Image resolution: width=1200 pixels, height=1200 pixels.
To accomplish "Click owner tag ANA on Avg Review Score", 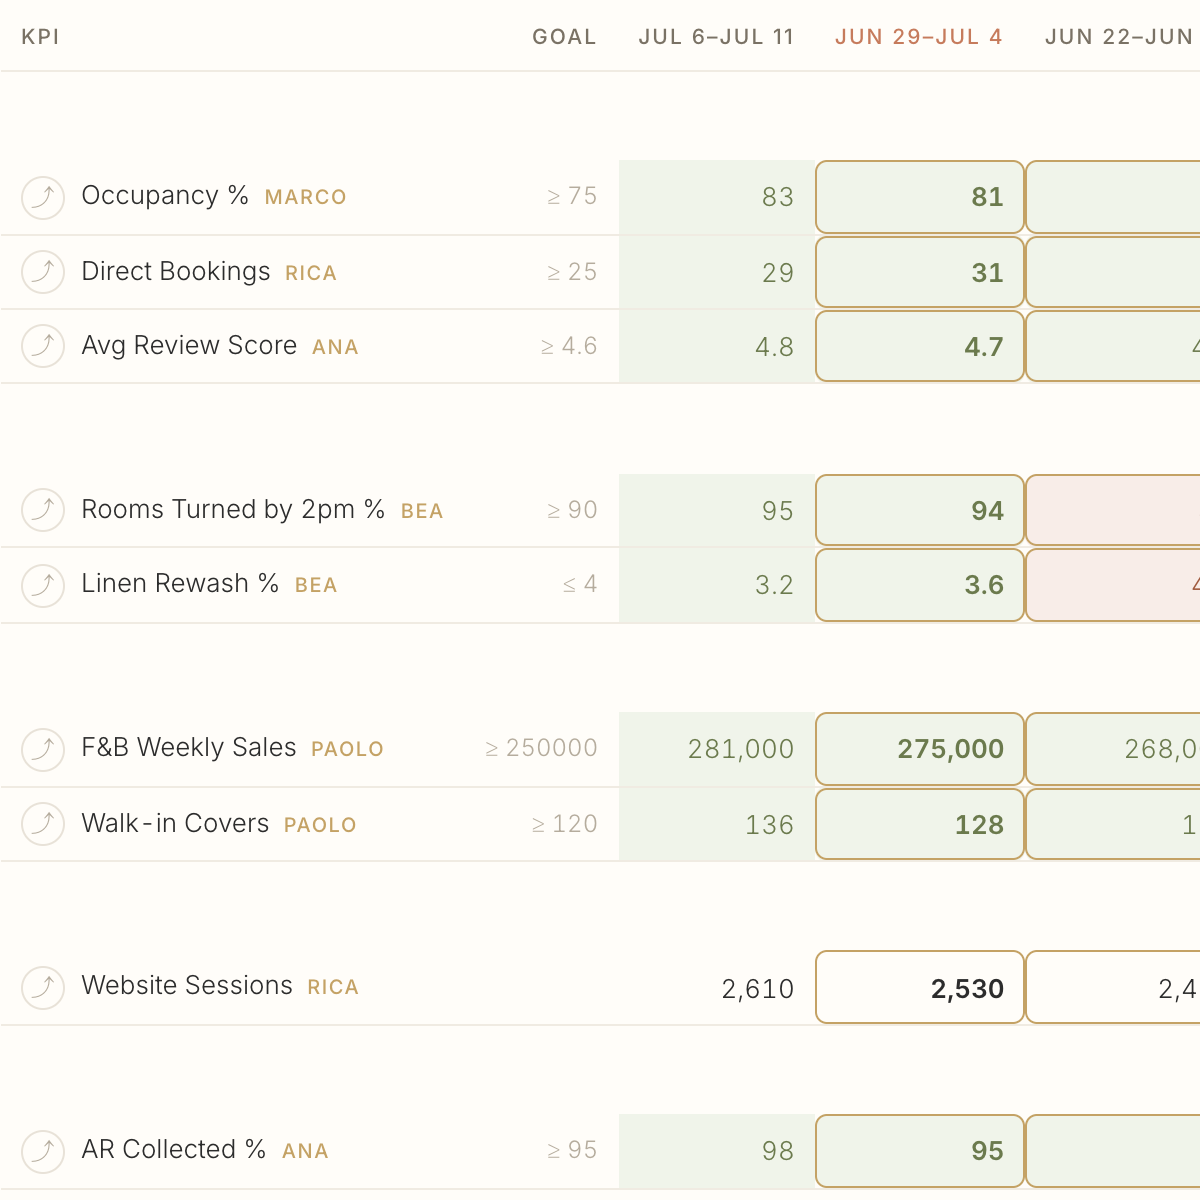I will pyautogui.click(x=335, y=347).
